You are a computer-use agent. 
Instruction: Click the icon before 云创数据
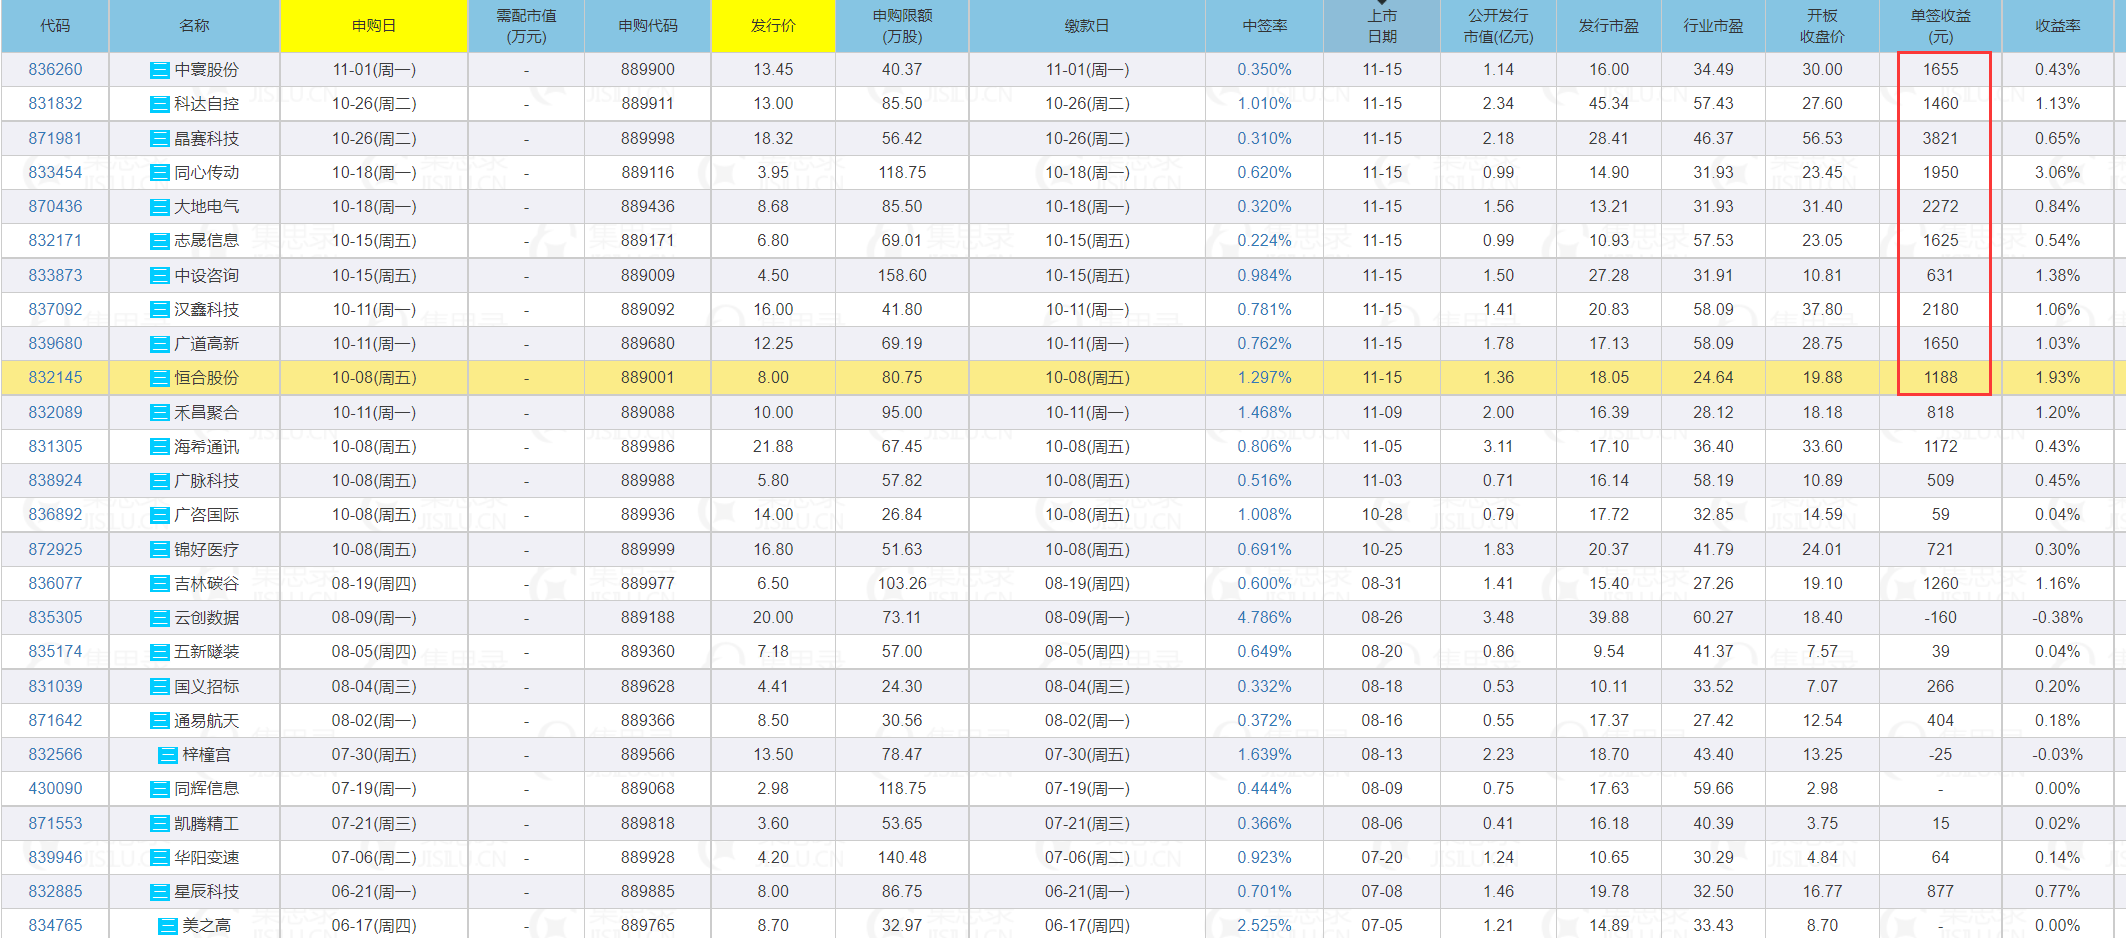click(159, 618)
